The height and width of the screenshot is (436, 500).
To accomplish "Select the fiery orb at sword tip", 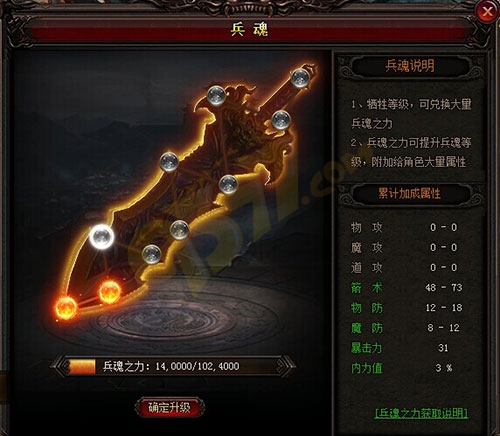I will 66,307.
